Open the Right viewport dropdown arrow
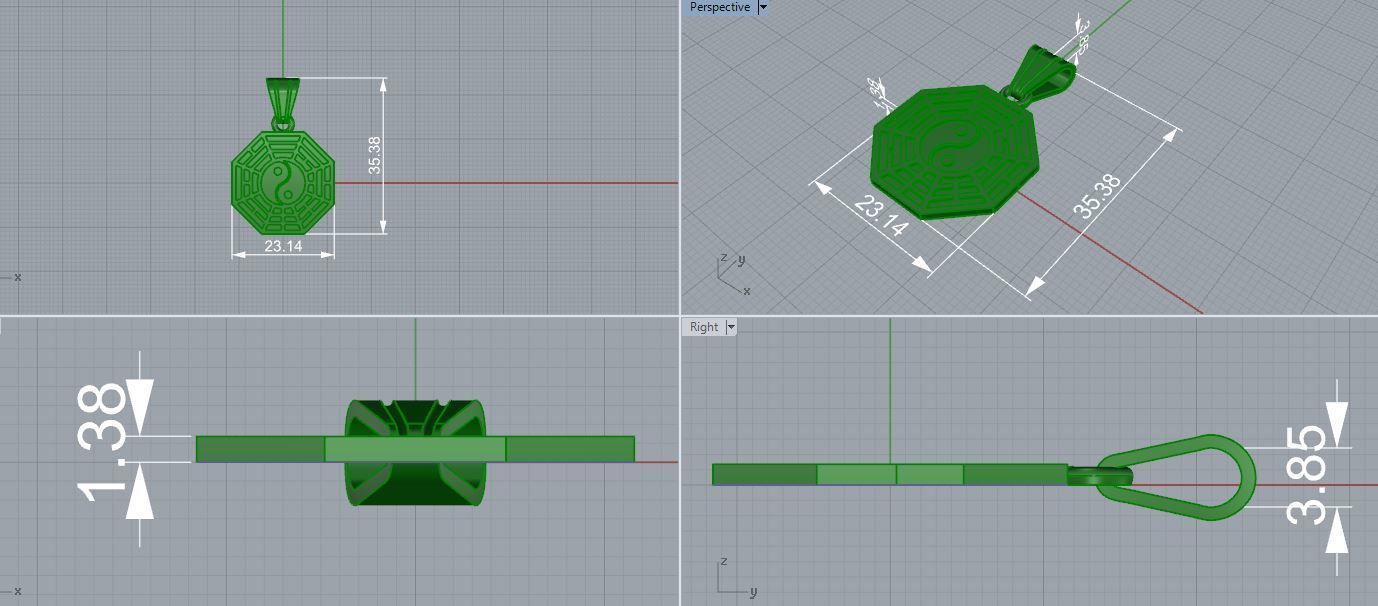Viewport: 1378px width, 606px height. pos(731,327)
